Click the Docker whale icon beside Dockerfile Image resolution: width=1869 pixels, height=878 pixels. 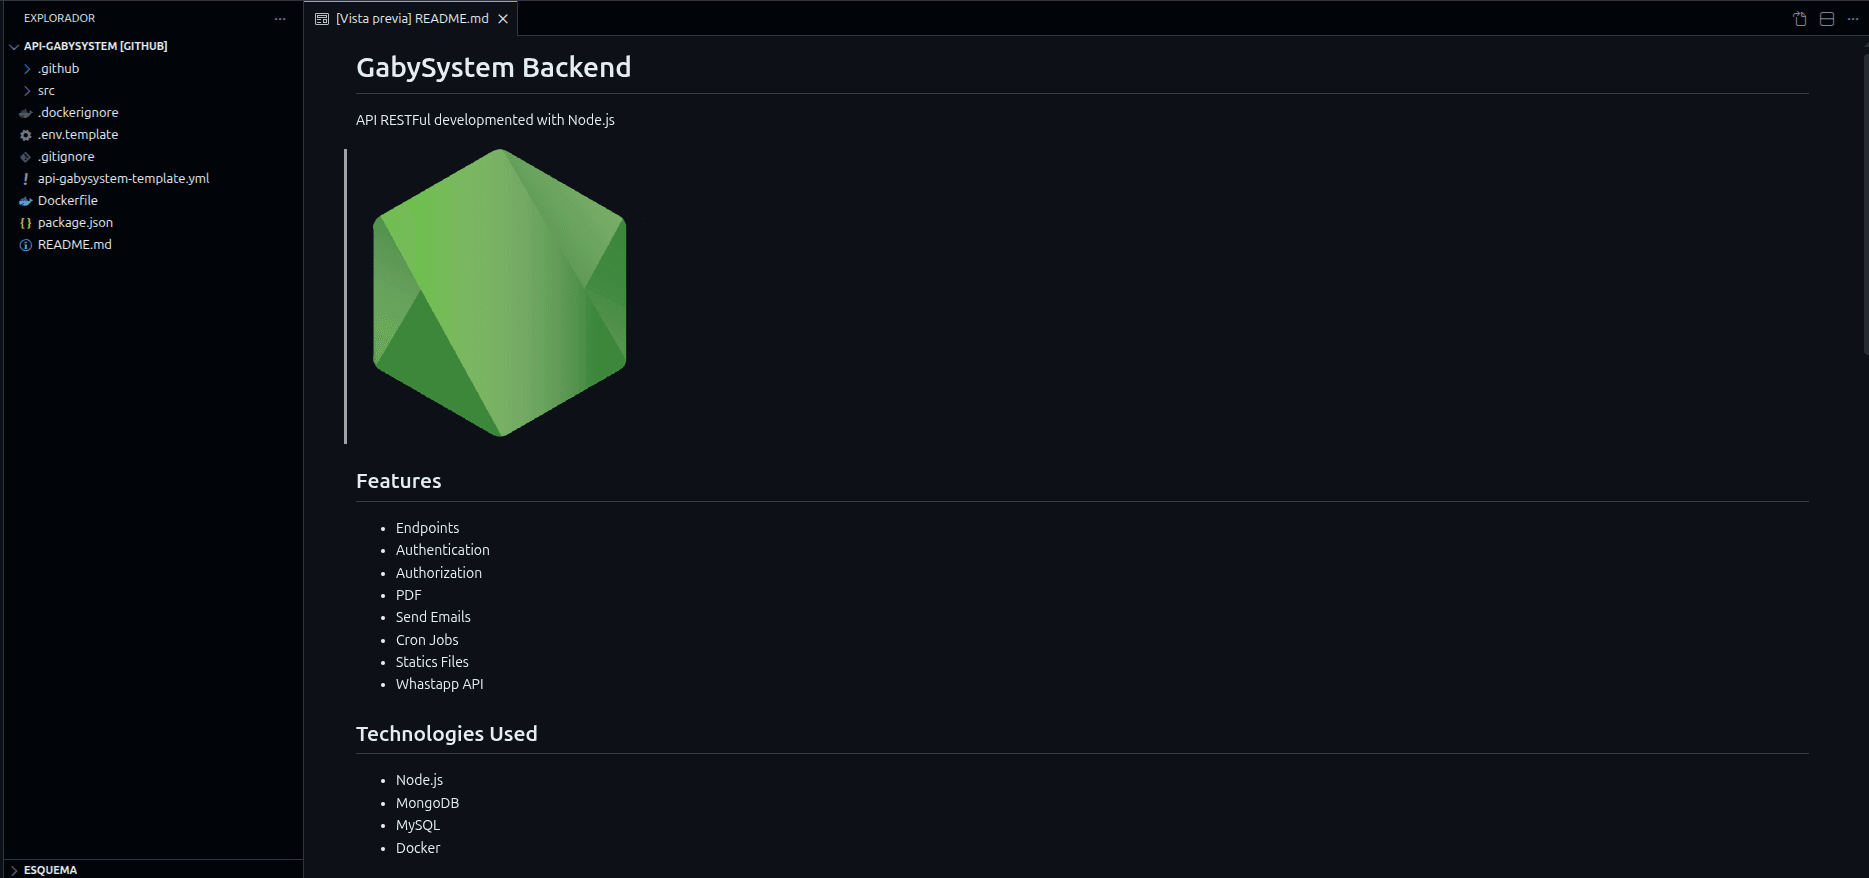pyautogui.click(x=25, y=200)
